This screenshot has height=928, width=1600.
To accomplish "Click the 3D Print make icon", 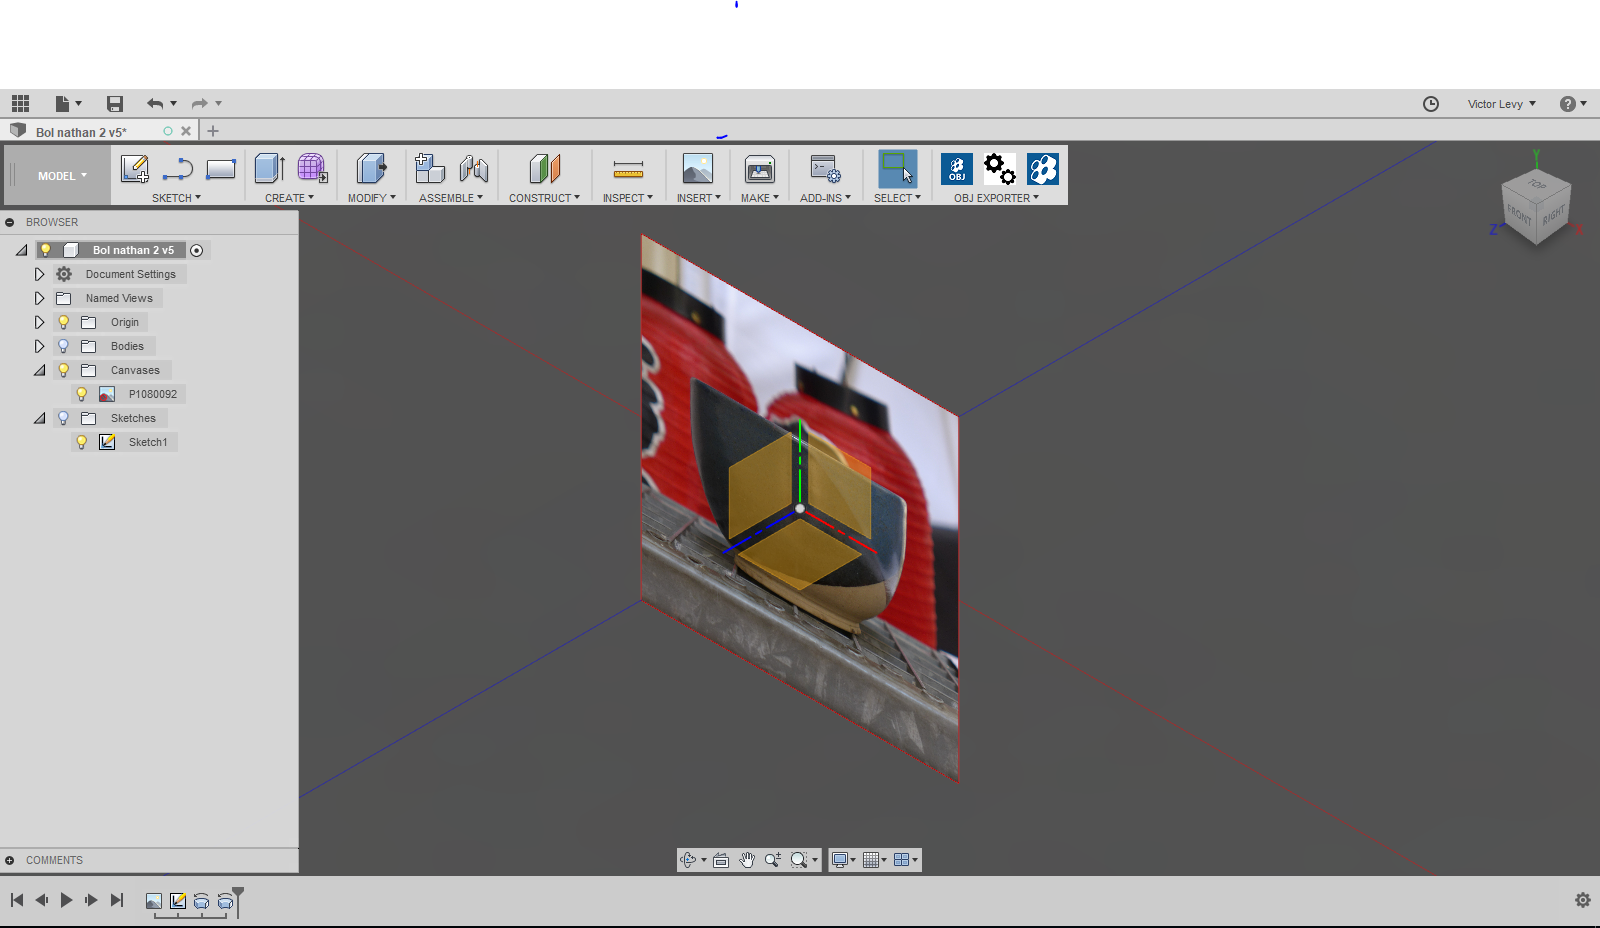I will (760, 169).
